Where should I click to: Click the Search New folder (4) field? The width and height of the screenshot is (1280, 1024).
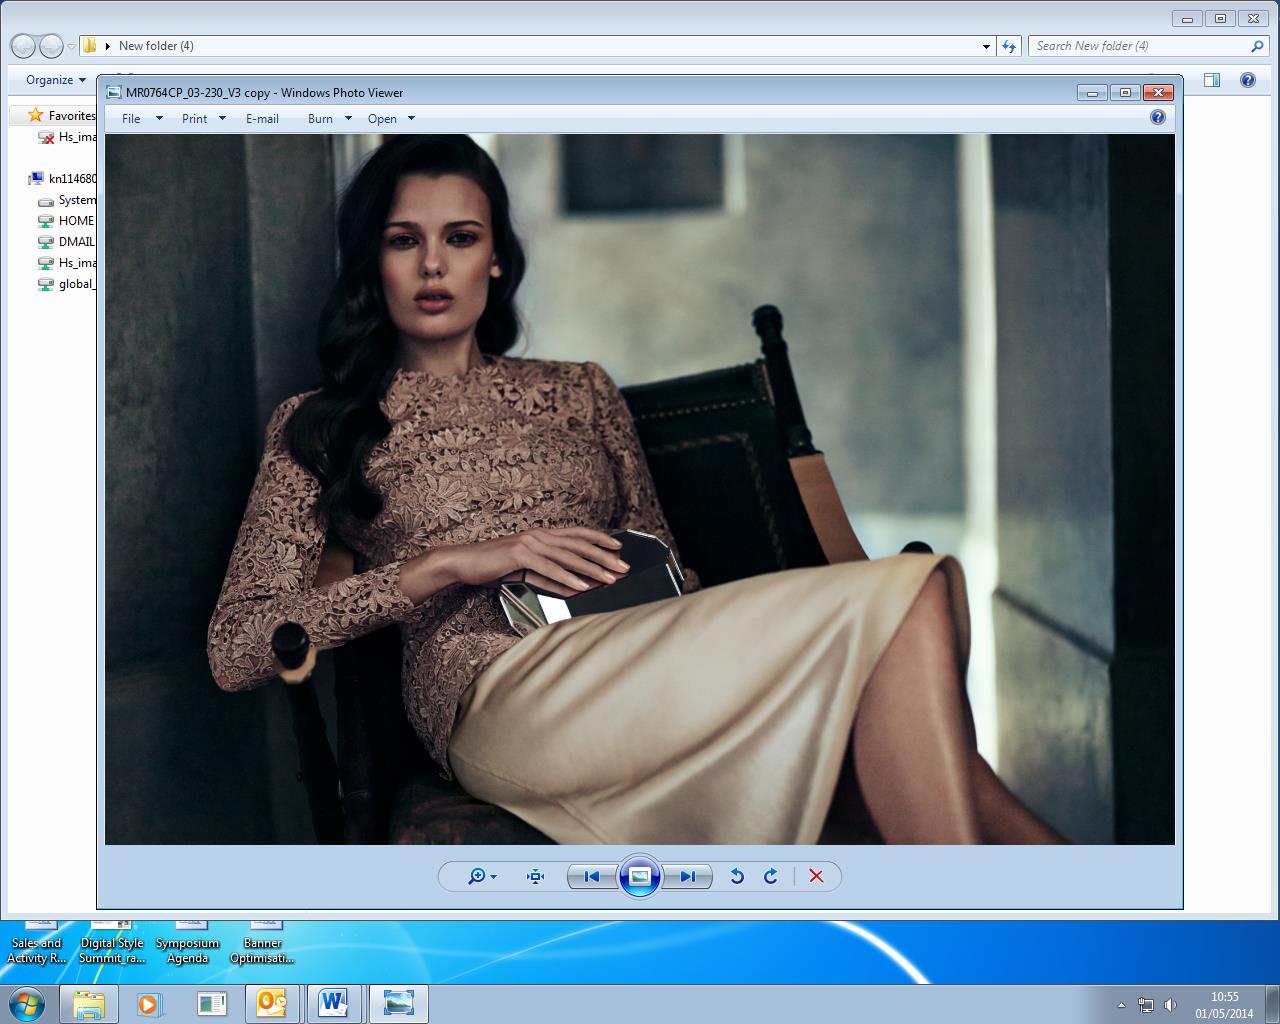coord(1140,46)
